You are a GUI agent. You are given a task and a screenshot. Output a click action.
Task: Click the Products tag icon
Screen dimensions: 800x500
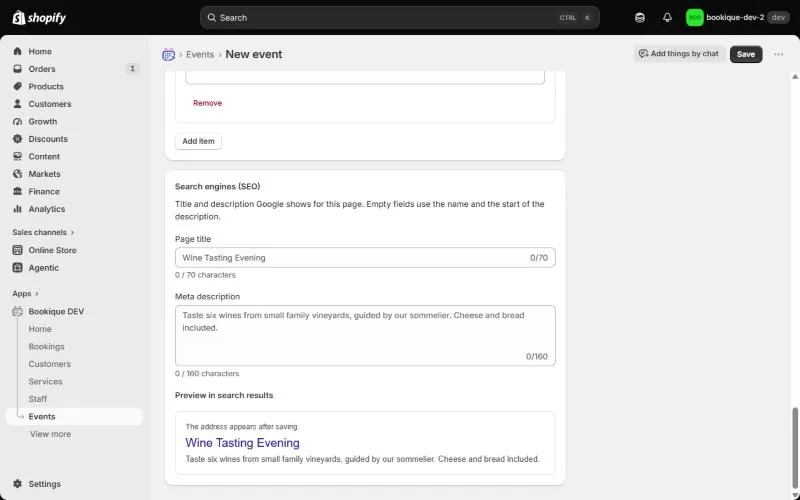pos(17,86)
